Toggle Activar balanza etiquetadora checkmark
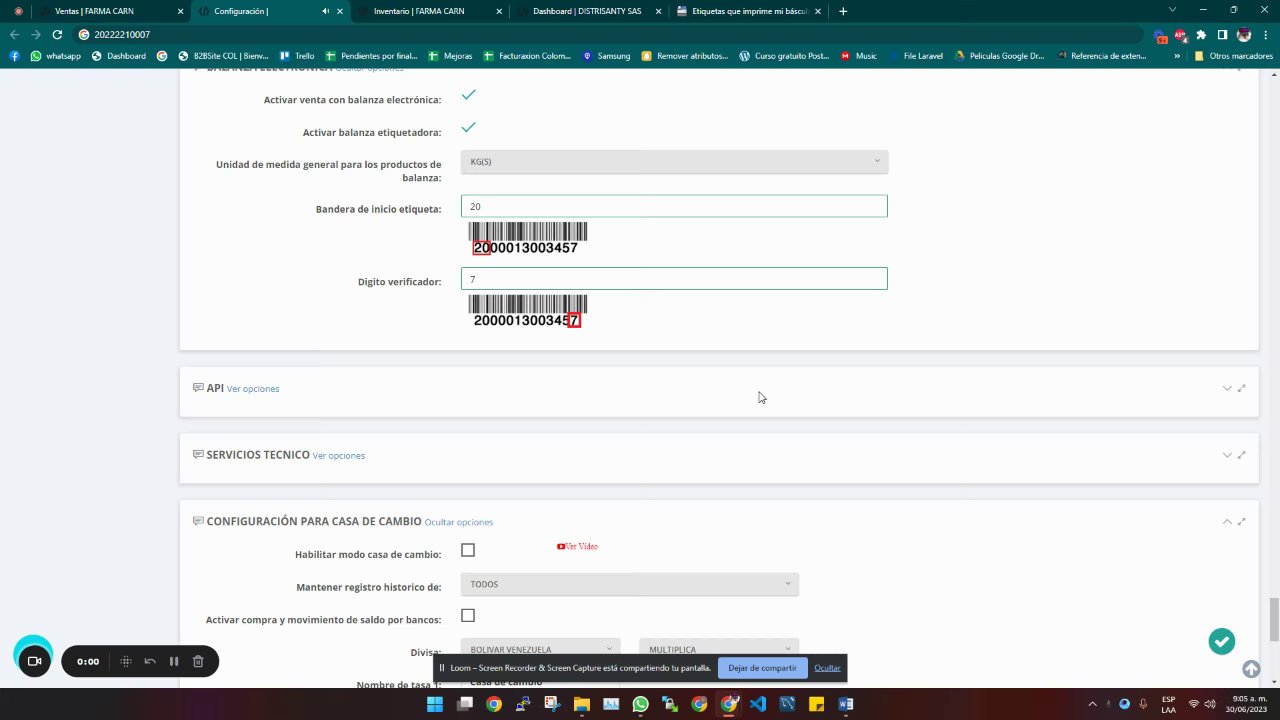 468,128
